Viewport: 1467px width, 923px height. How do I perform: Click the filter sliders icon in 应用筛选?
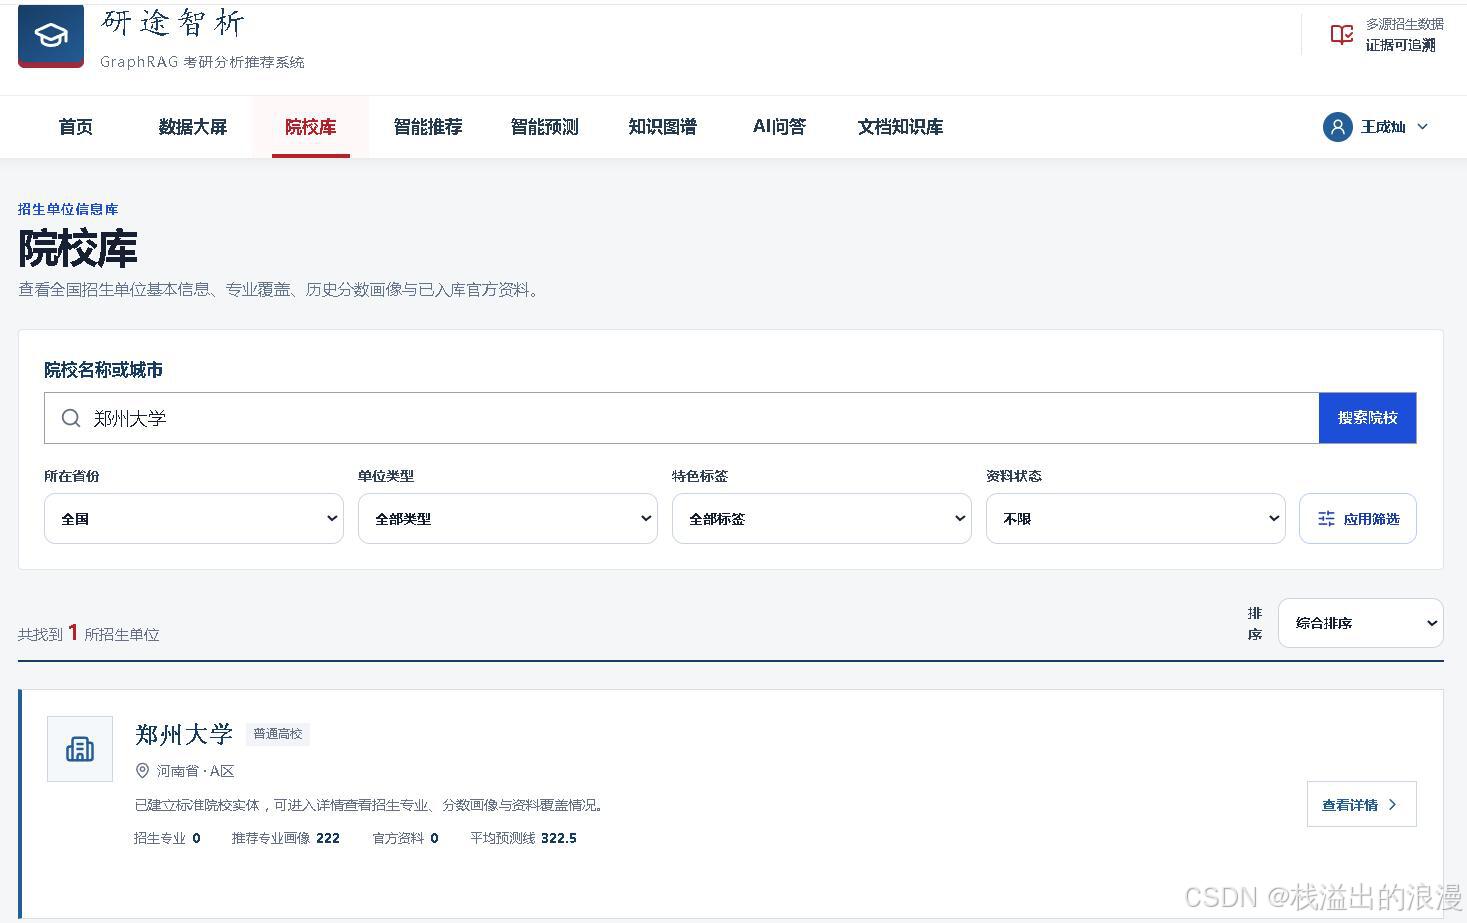coord(1326,519)
